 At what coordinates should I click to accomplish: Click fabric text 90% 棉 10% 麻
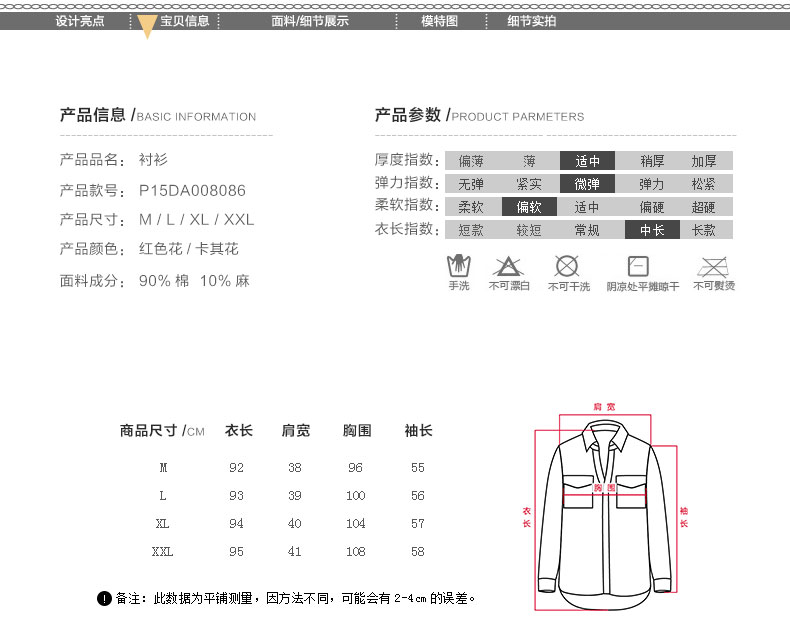pos(194,281)
